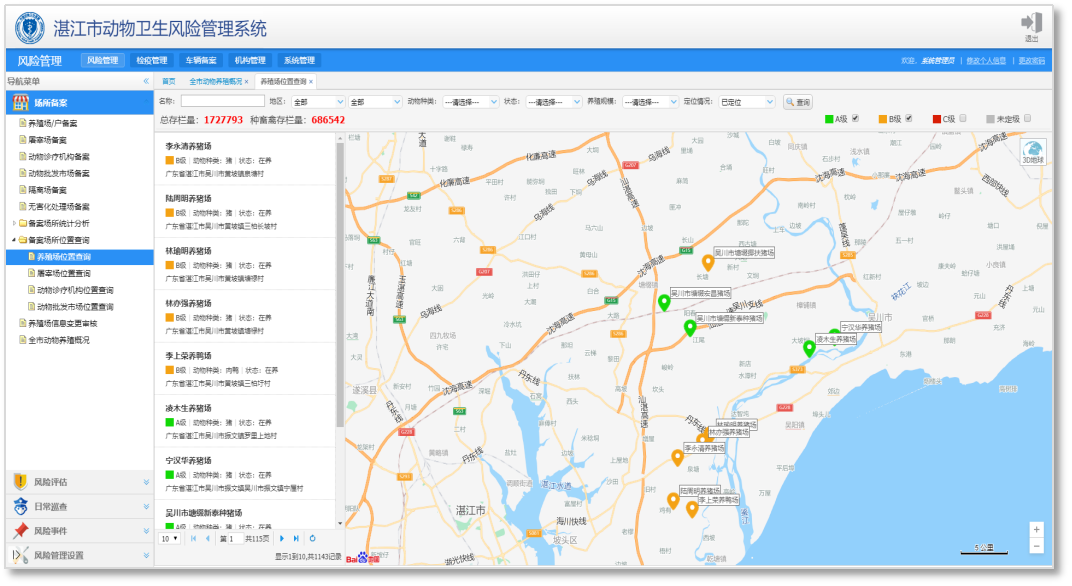Click the 修改个人信息 link
This screenshot has height=586, width=1072.
985,61
